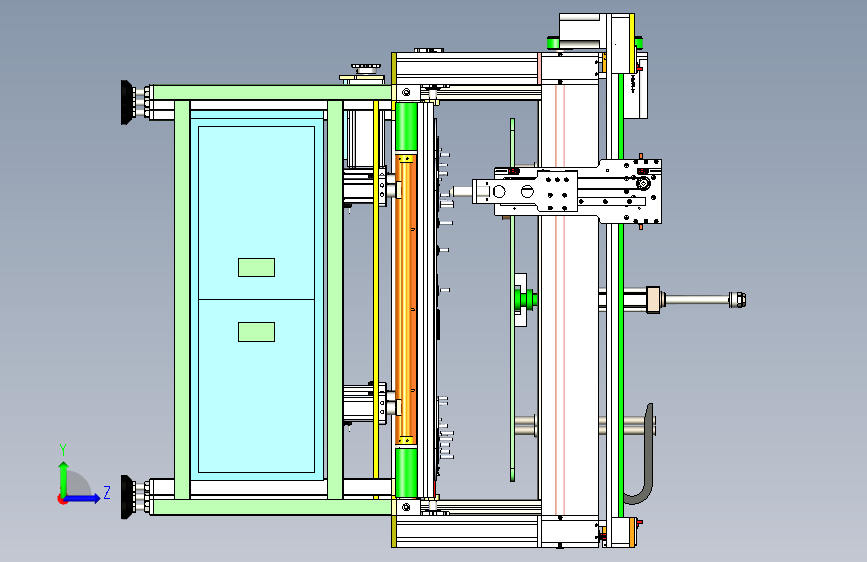Select the bottom-left black leveling foot
867x562 pixels.
coord(128,497)
